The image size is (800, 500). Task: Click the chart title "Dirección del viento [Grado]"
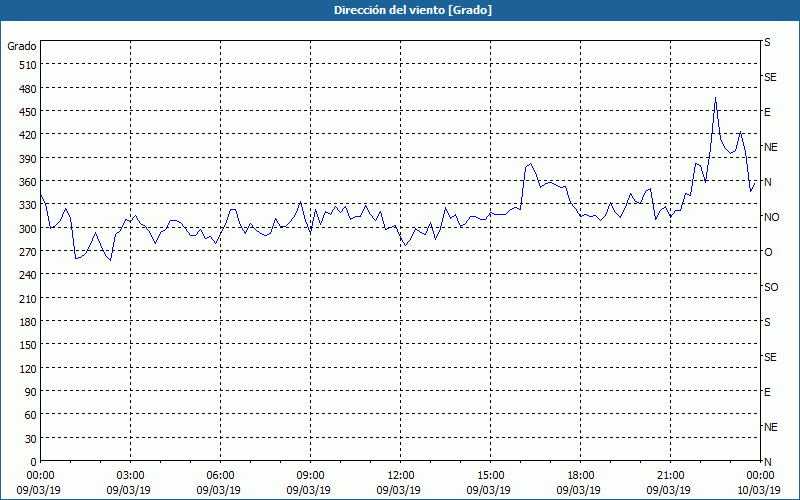[x=413, y=10]
